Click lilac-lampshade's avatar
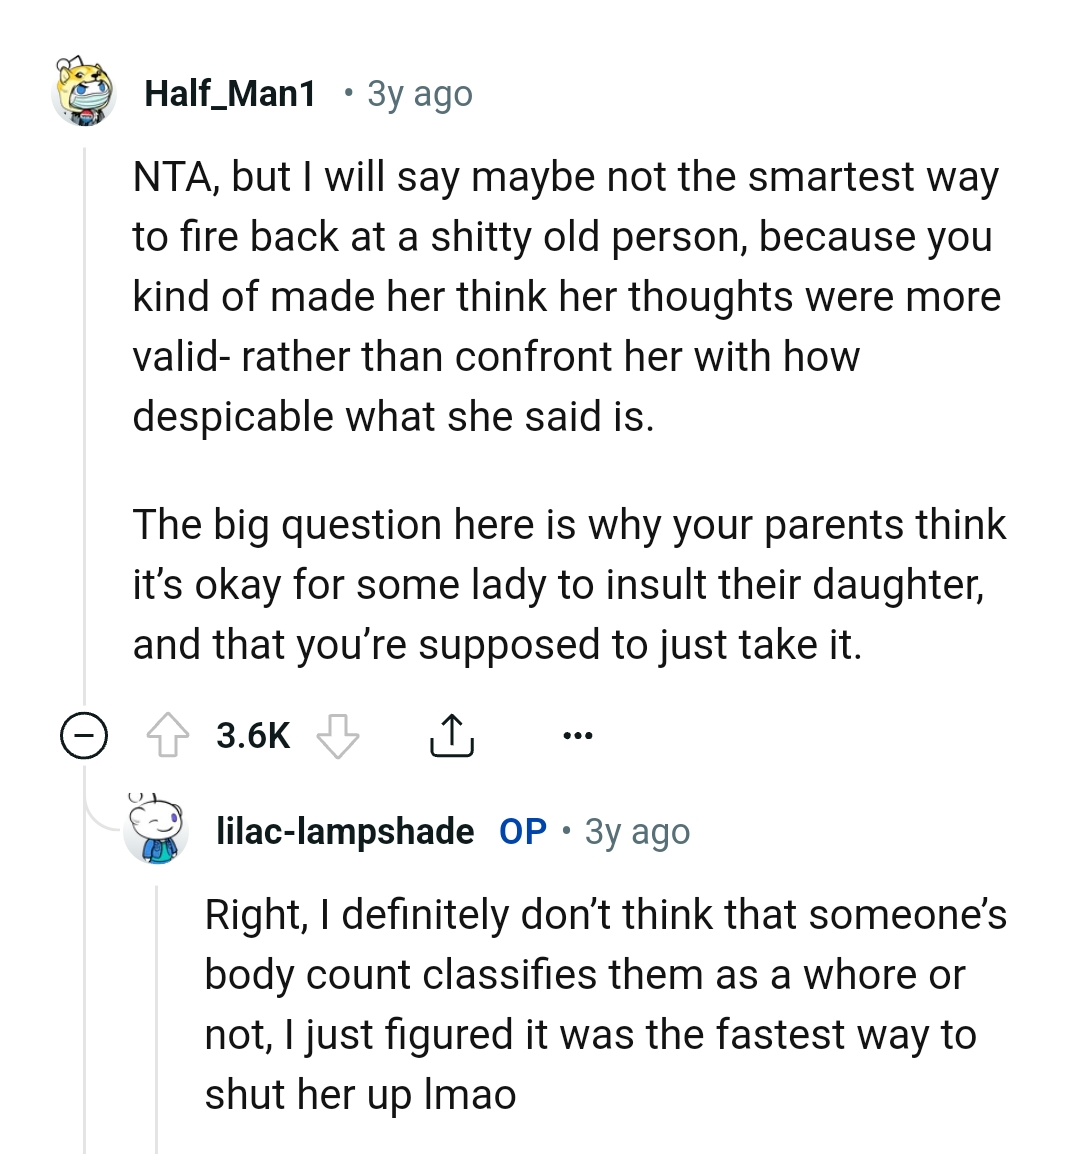Viewport: 1080px width, 1154px height. click(x=158, y=831)
